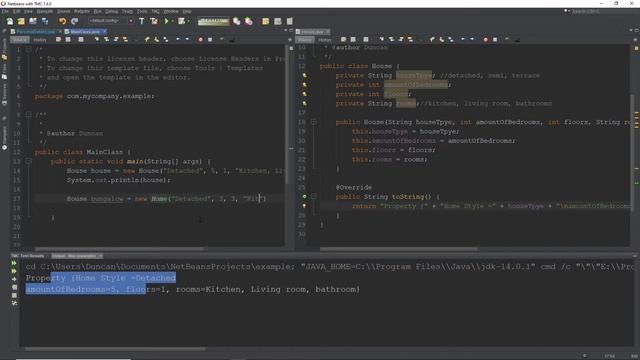Click the Open Project toolbar icon
Screen dimensions: 640x360
pyautogui.click(x=33, y=21)
